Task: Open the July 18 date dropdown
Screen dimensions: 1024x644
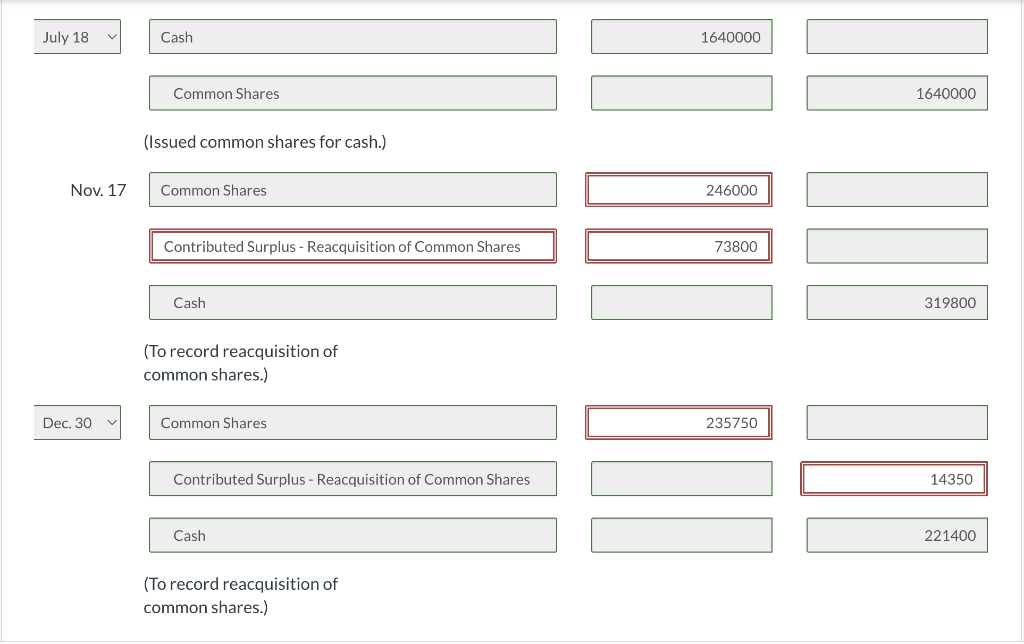Action: [77, 36]
